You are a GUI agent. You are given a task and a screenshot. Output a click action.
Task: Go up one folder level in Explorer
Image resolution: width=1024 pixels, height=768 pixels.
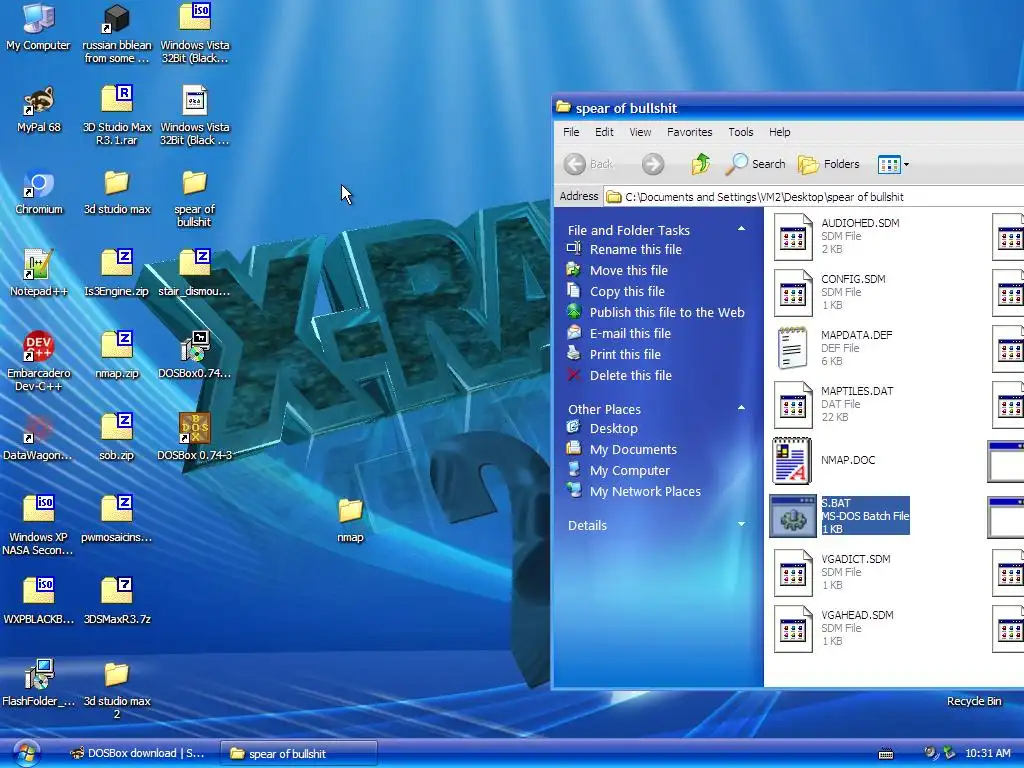(x=701, y=164)
